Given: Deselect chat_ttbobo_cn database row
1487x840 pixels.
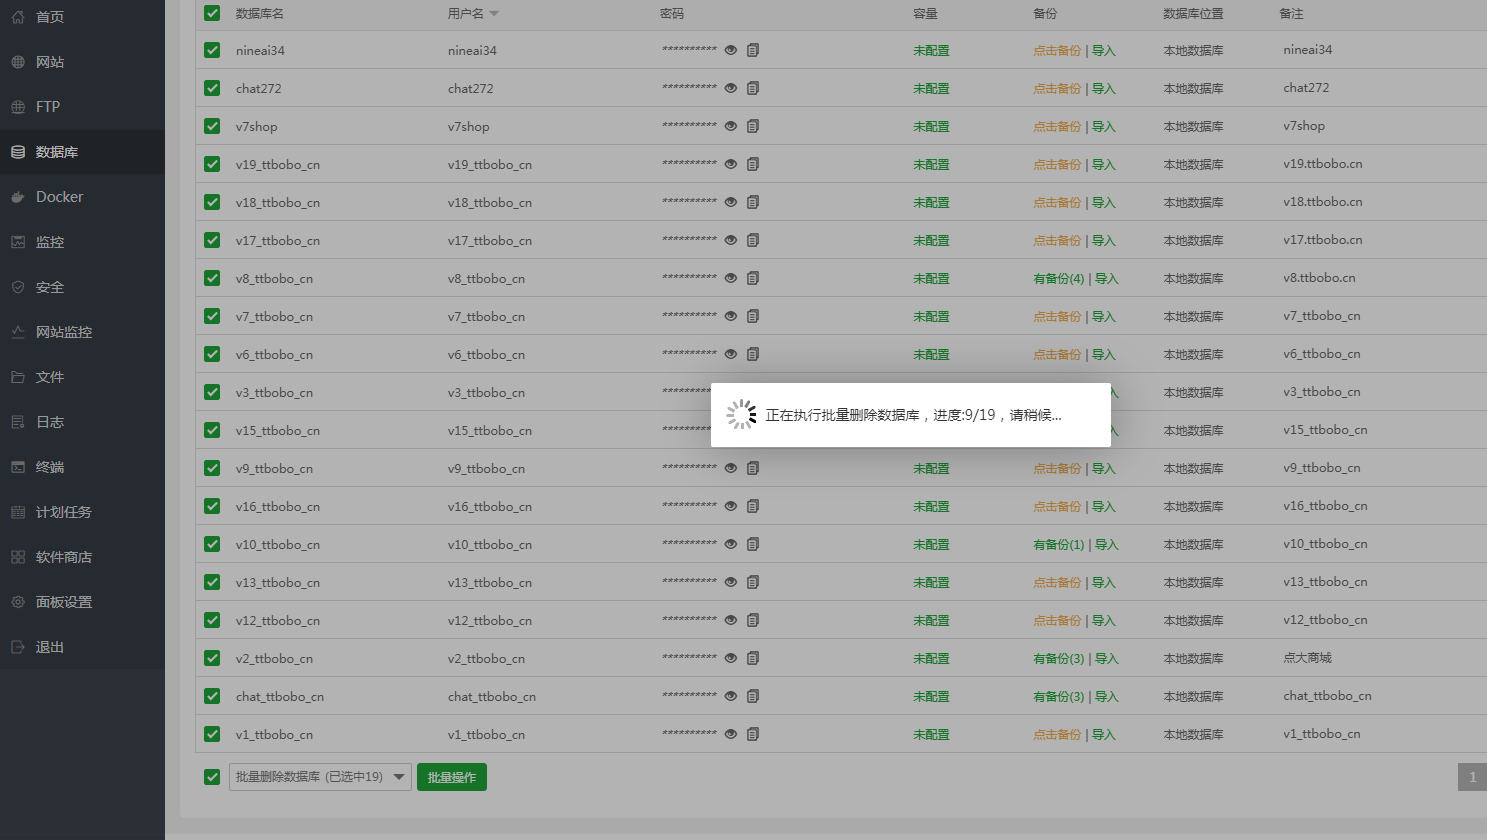Looking at the screenshot, I should point(212,696).
